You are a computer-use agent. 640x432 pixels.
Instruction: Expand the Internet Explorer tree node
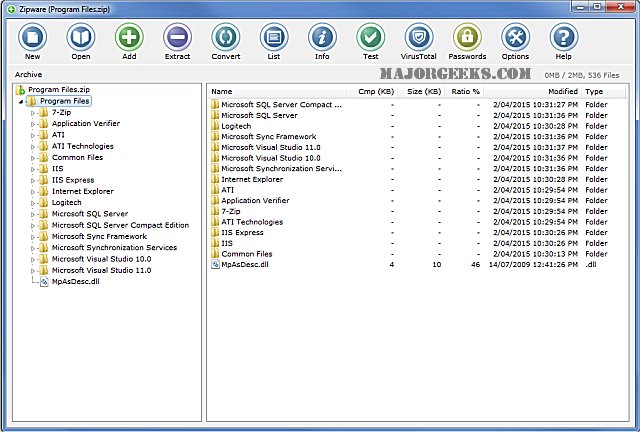[x=33, y=192]
